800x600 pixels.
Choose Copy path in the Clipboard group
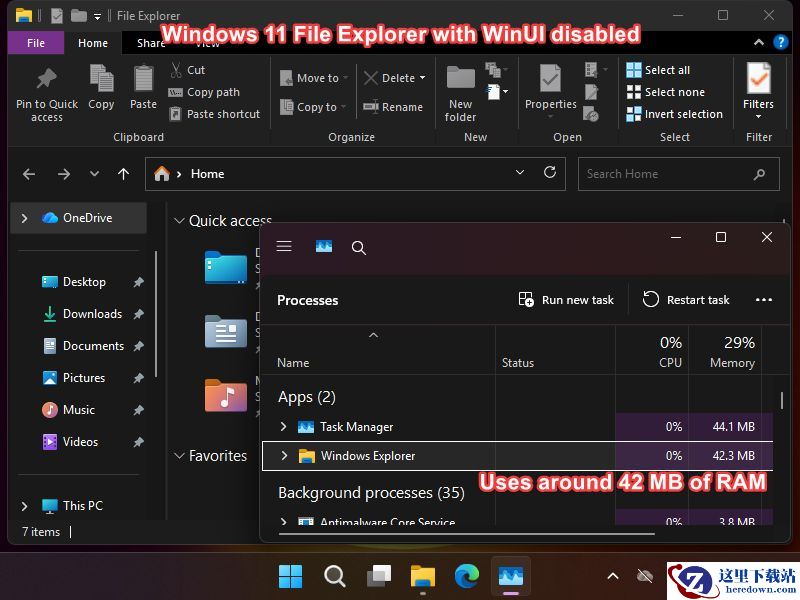point(205,92)
